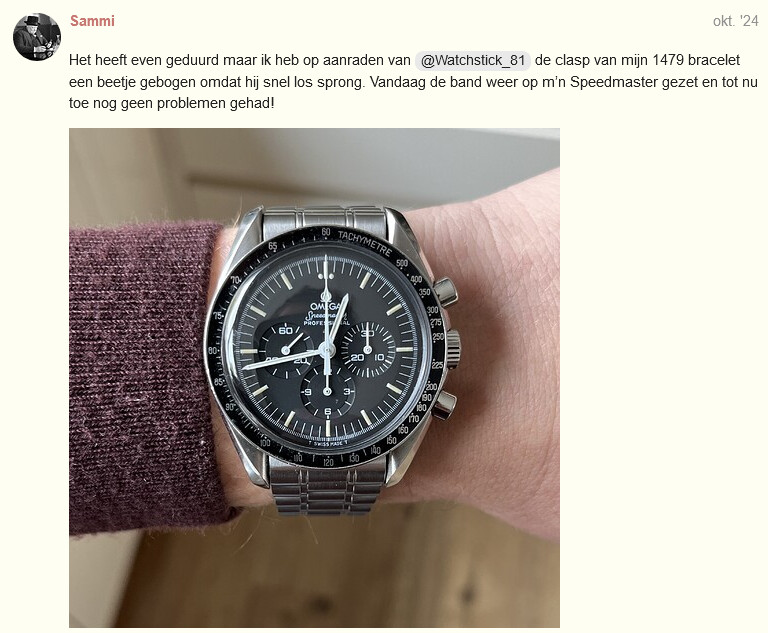
Task: Click the TACHYMETRE text on the bezel
Action: tap(365, 243)
